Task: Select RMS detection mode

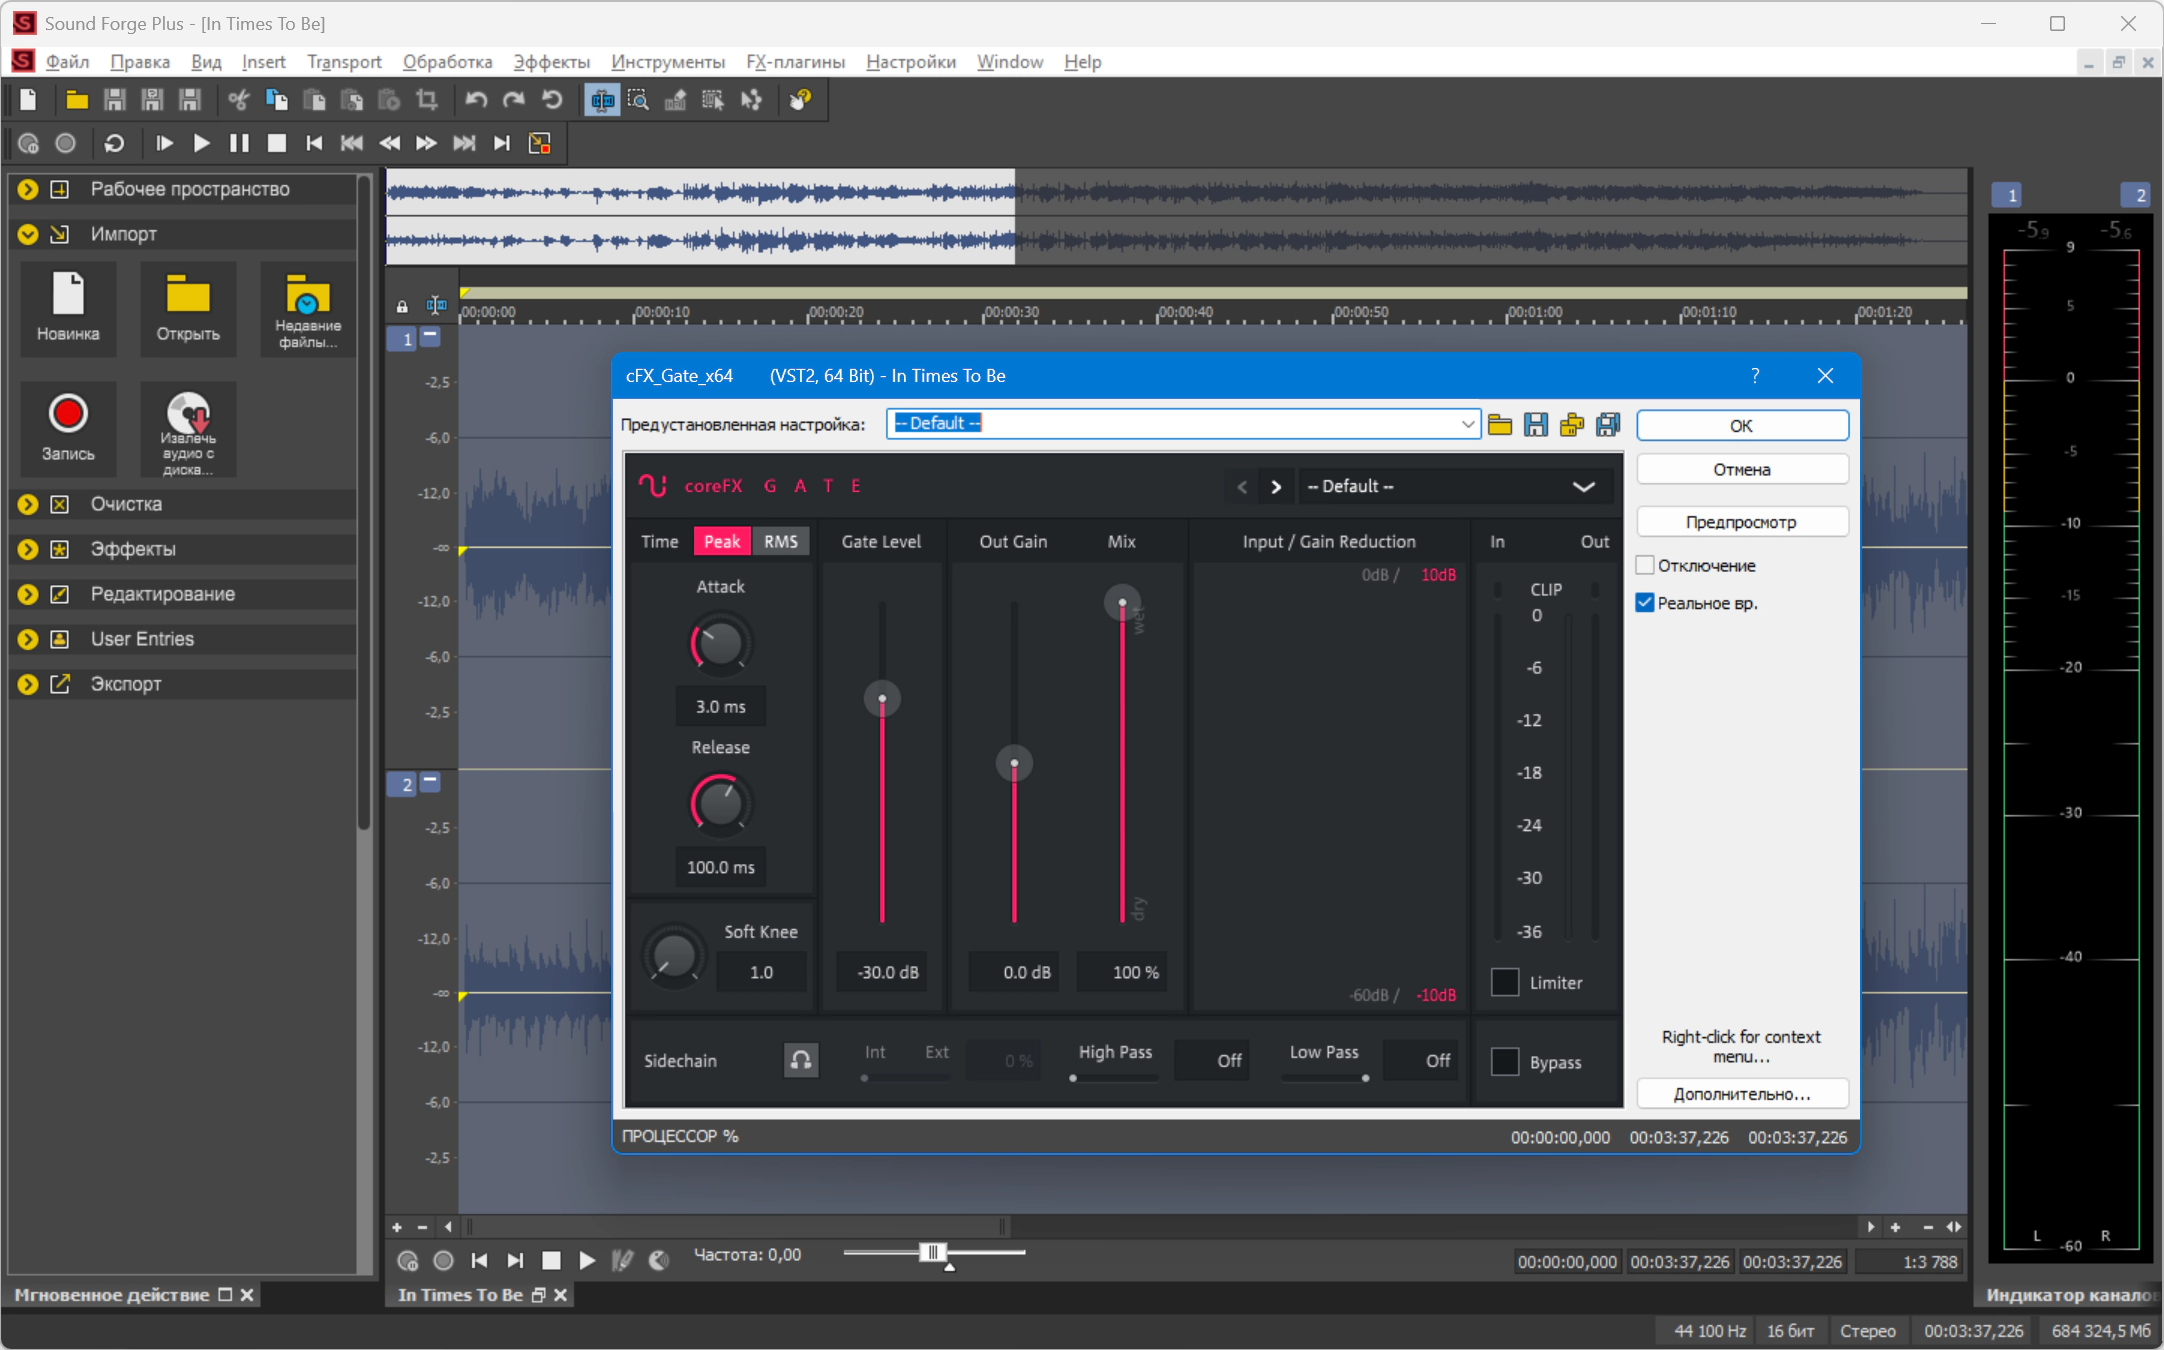Action: pyautogui.click(x=781, y=541)
